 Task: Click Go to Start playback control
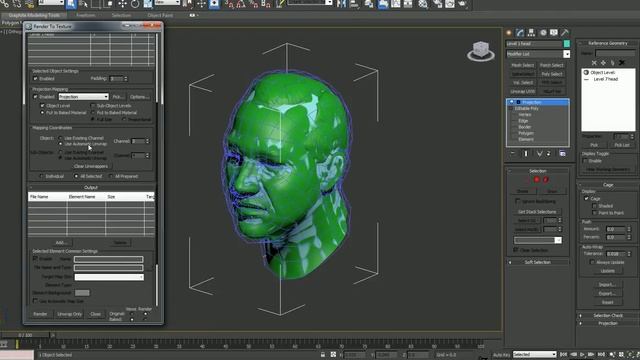(563, 355)
